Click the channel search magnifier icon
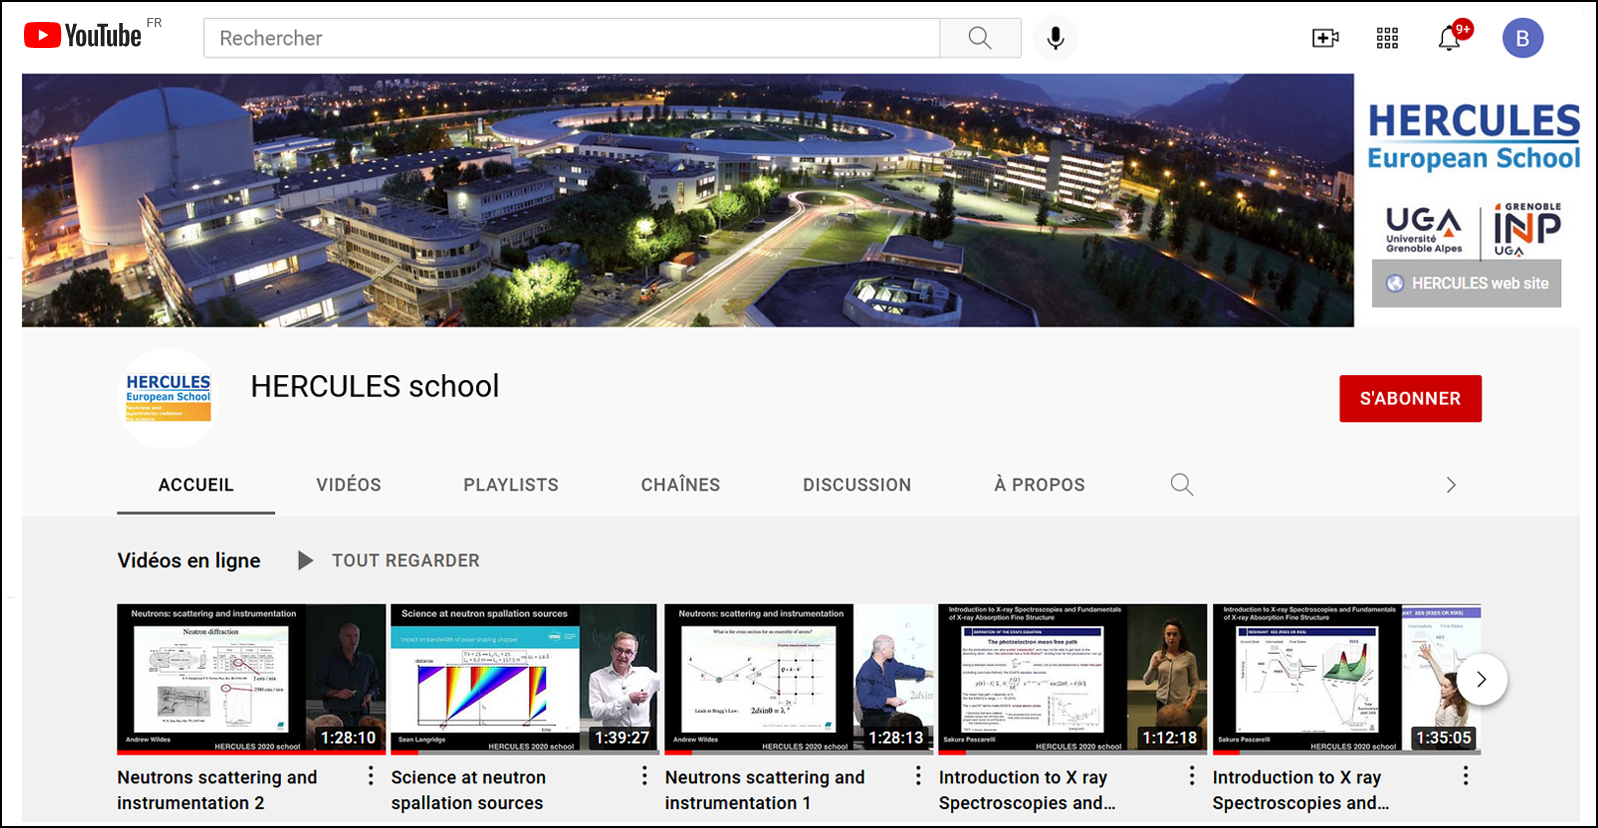The image size is (1598, 828). point(1181,485)
